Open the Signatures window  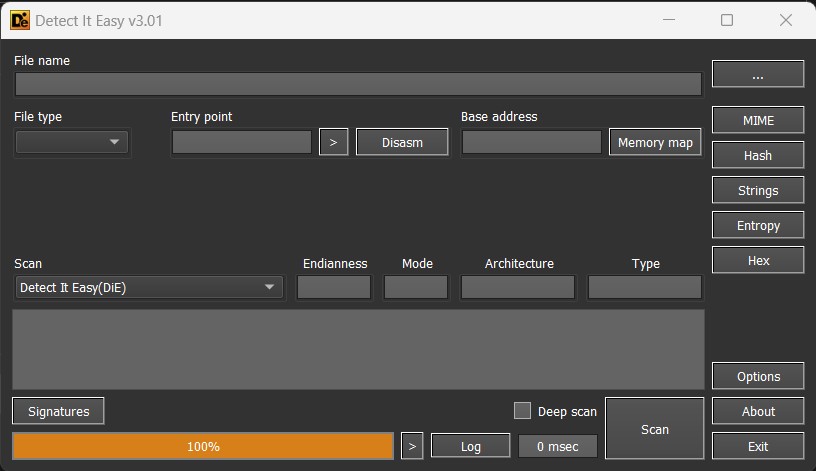pos(58,411)
